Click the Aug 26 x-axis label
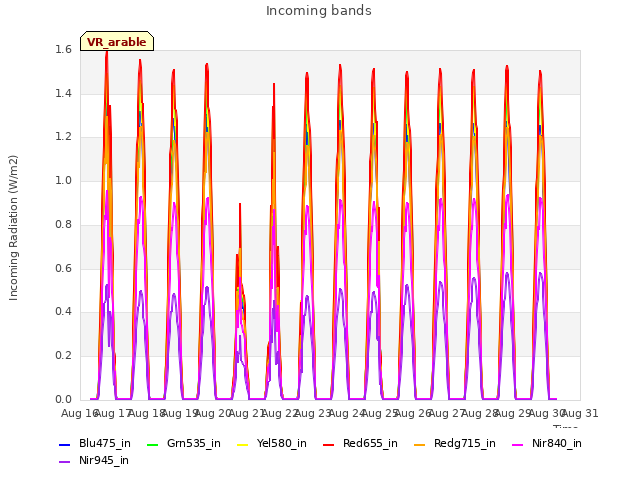 (413, 413)
